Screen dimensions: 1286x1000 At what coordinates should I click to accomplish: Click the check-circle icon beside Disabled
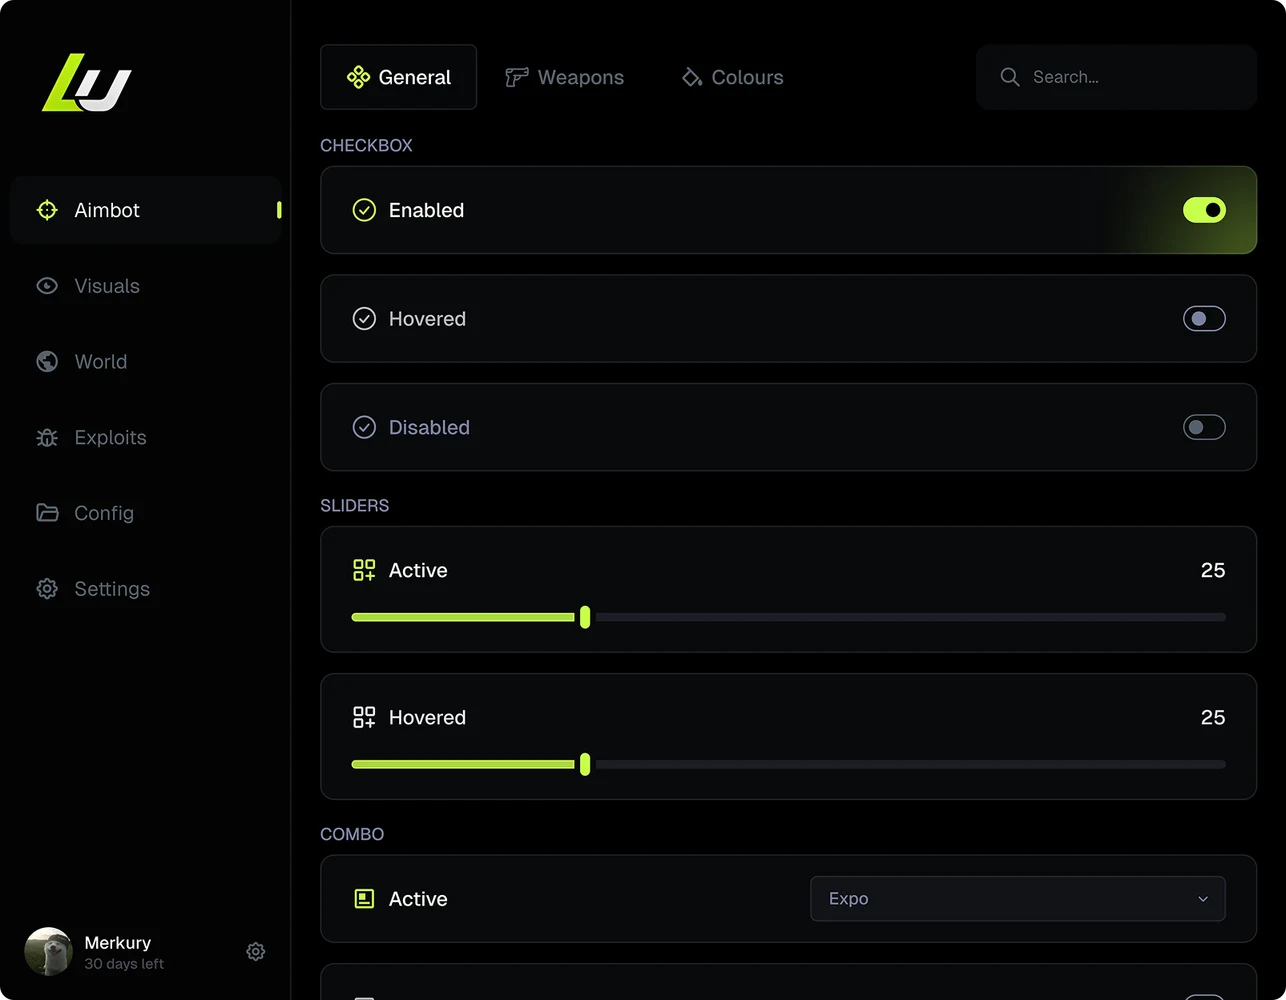(x=364, y=427)
